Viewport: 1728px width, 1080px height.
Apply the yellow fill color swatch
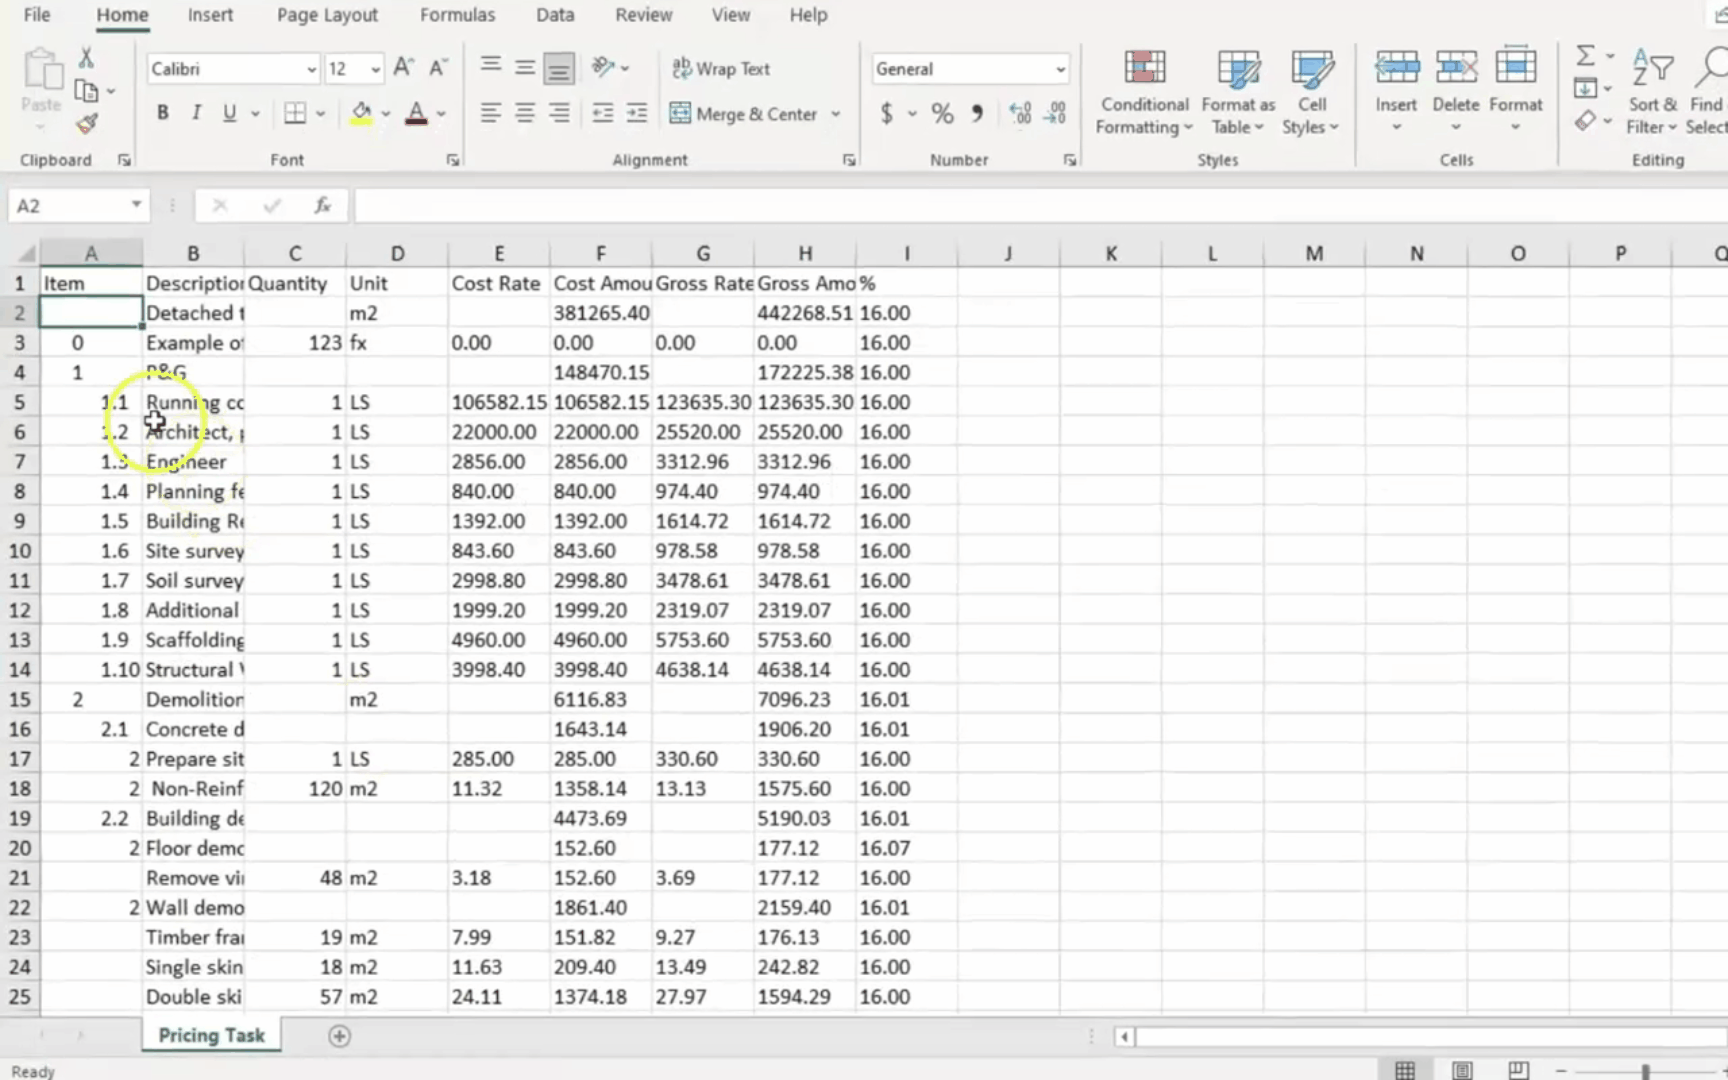pyautogui.click(x=361, y=114)
